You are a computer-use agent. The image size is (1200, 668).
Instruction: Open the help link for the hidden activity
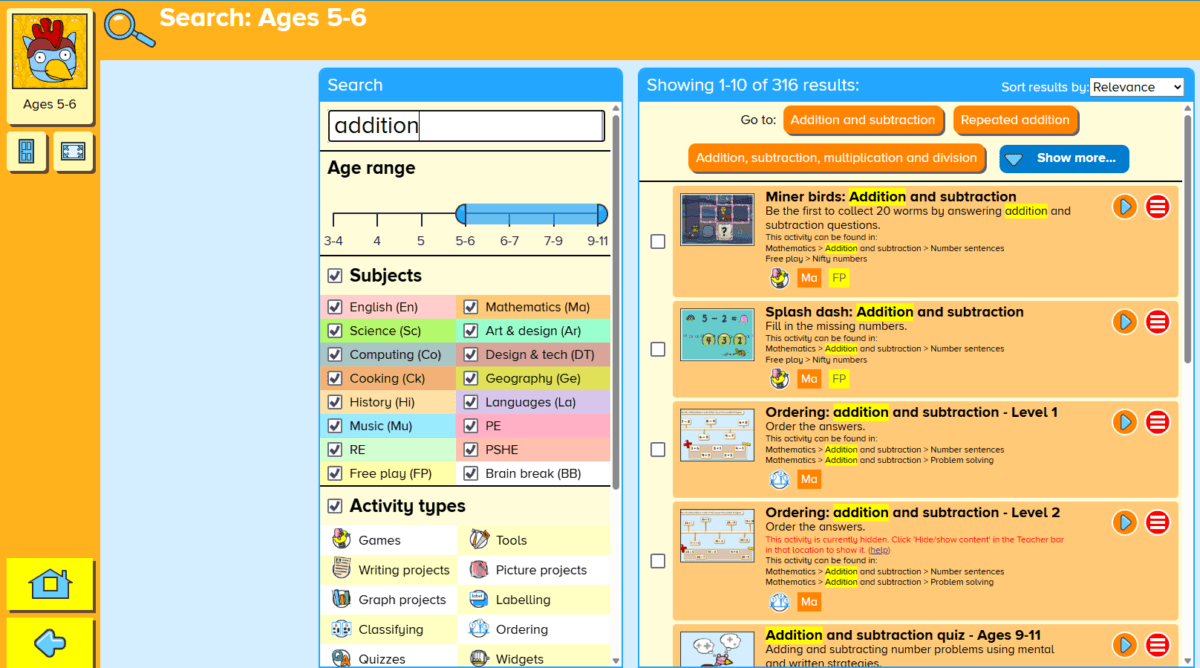(x=878, y=550)
